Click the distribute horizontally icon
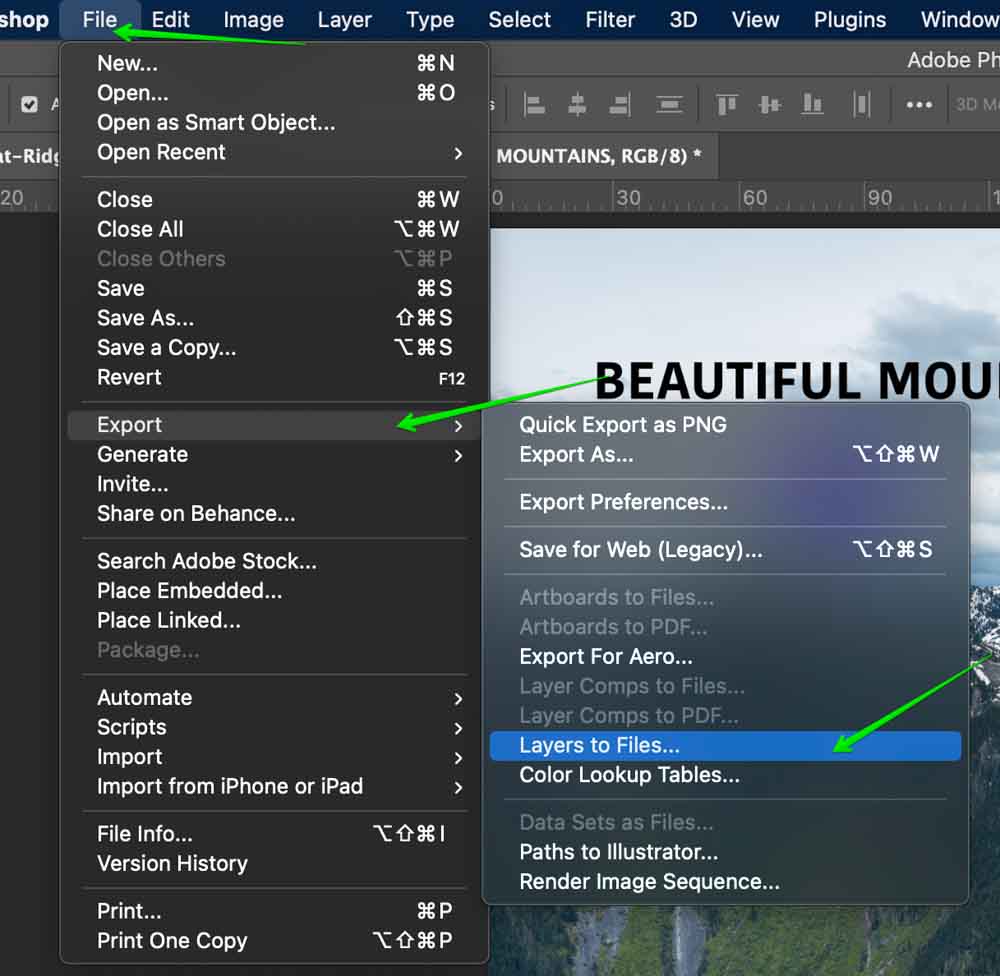The height and width of the screenshot is (976, 1000). (x=862, y=105)
